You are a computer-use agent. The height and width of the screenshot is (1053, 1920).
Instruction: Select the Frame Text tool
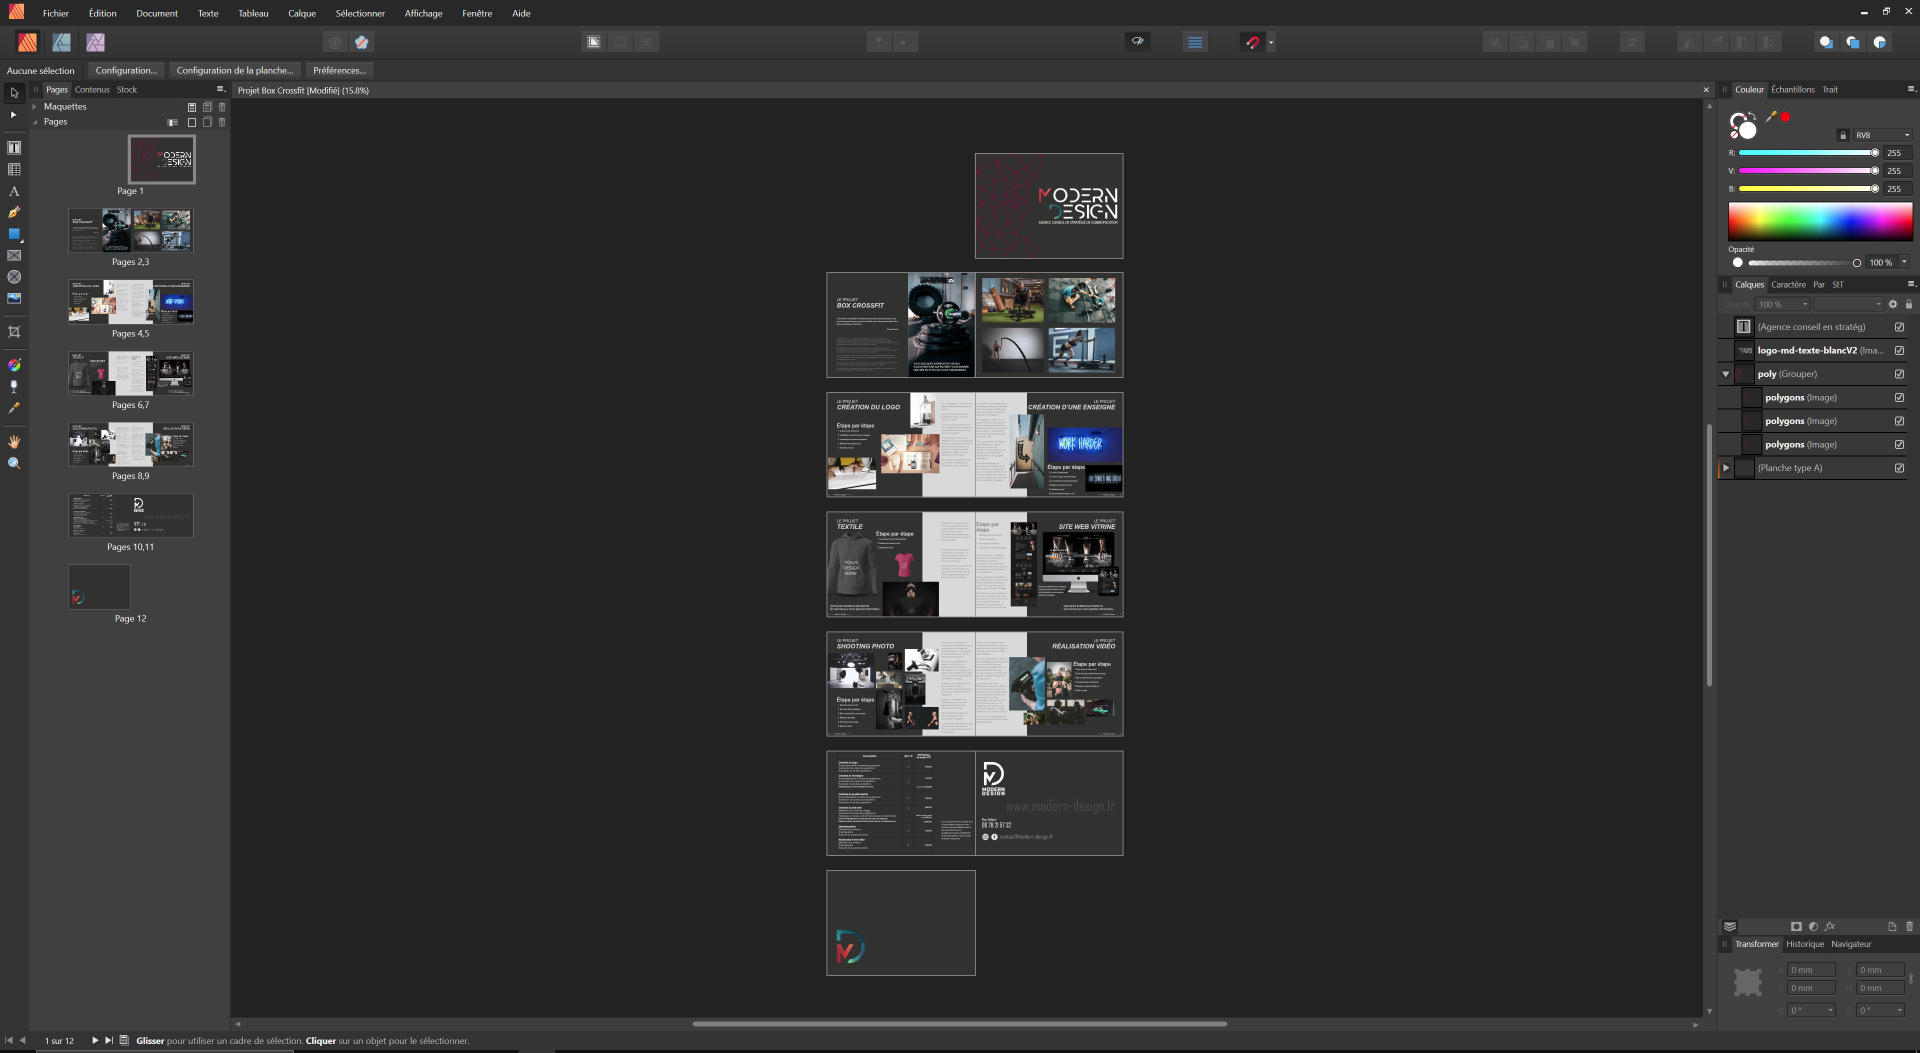14,148
